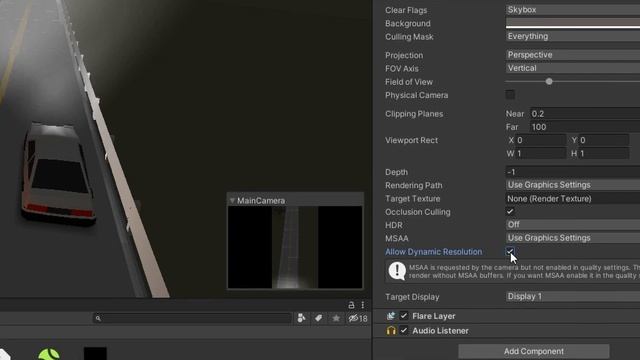Click the Search by Type icon
Image resolution: width=640 pixels, height=360 pixels.
click(301, 318)
